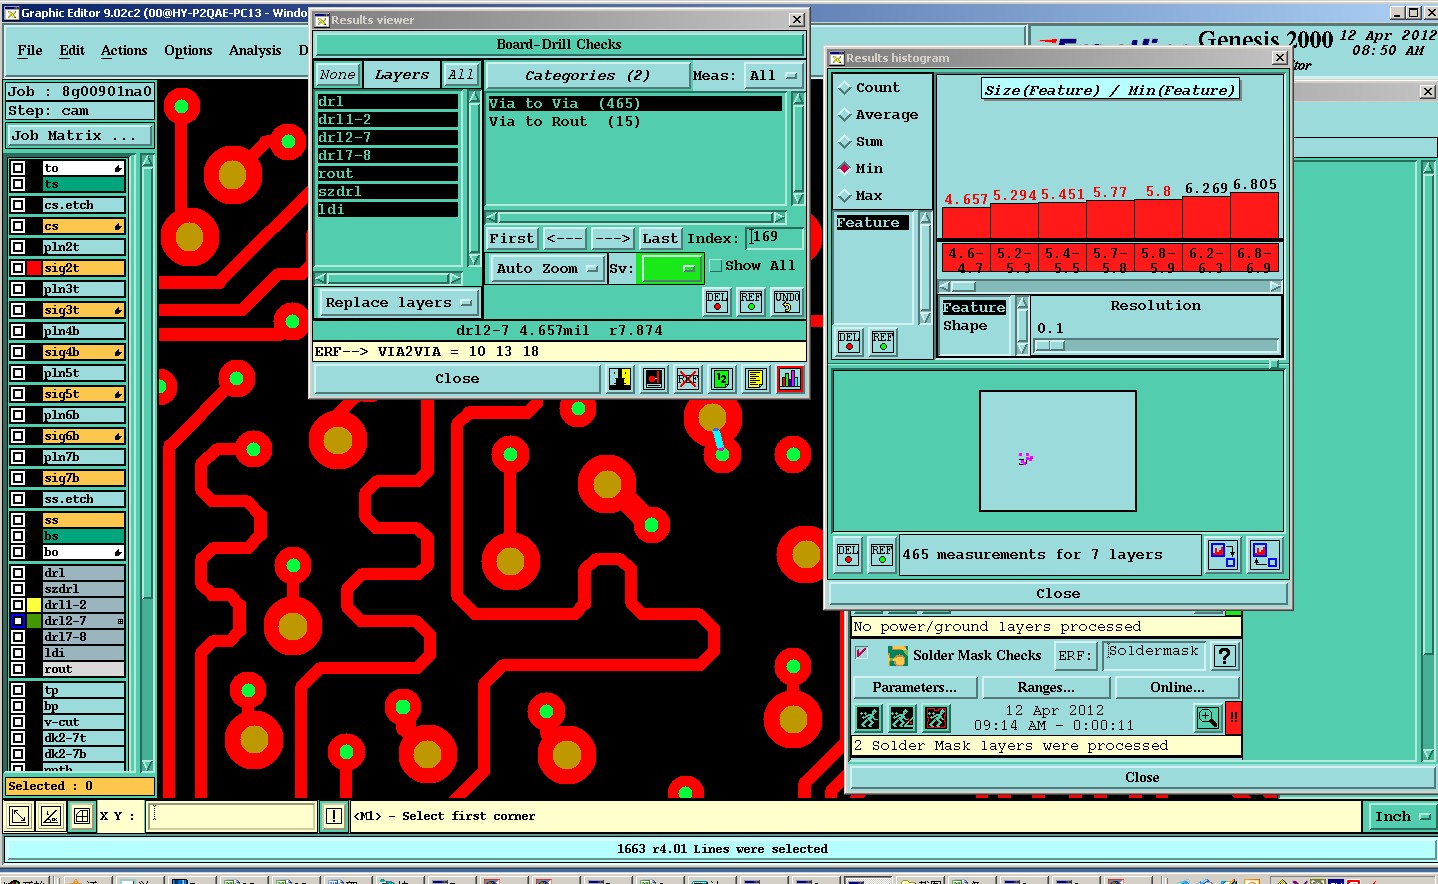Click the Index input field showing 169
Screen dimensions: 1438x884
(774, 237)
